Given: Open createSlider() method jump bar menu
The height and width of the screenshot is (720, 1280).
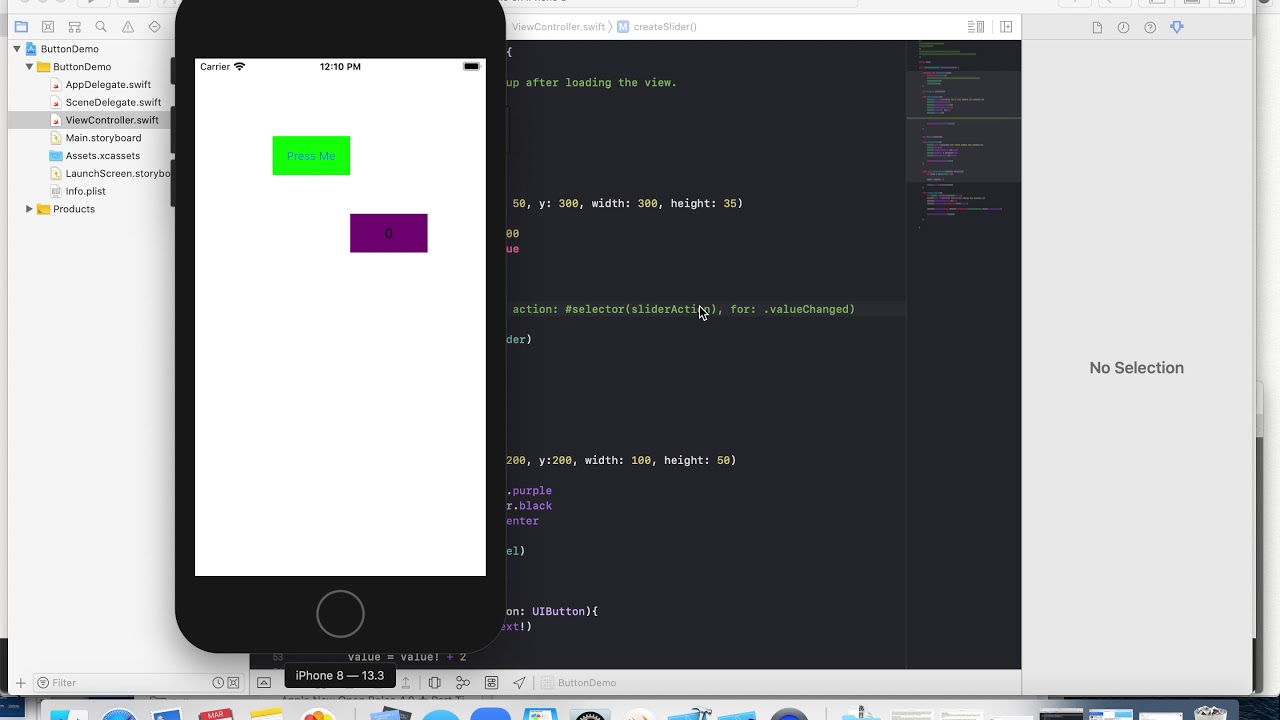Looking at the screenshot, I should (x=657, y=27).
